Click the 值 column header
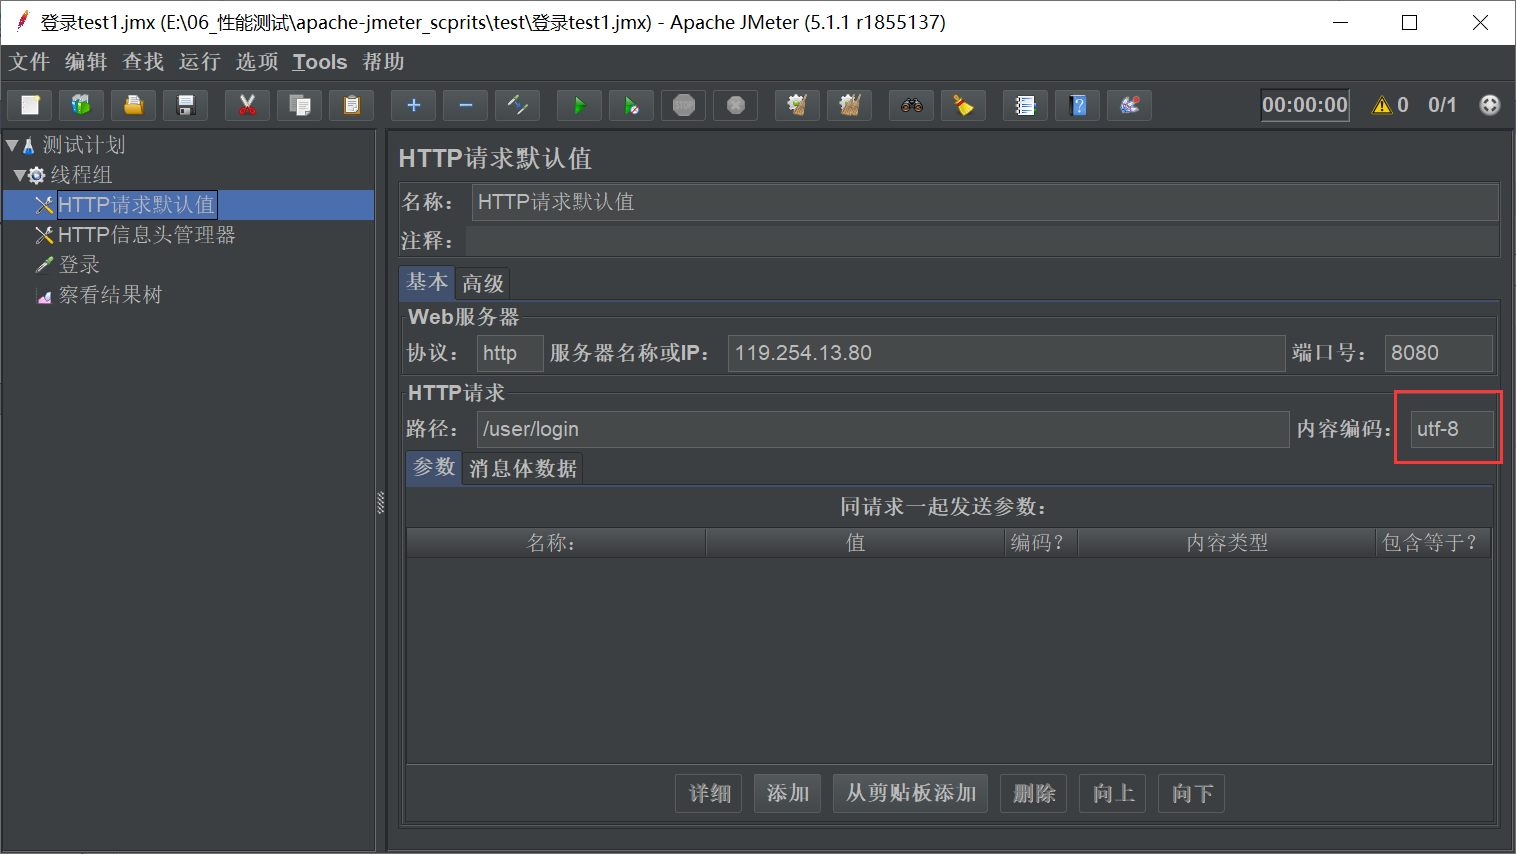Image resolution: width=1516 pixels, height=854 pixels. click(x=856, y=543)
